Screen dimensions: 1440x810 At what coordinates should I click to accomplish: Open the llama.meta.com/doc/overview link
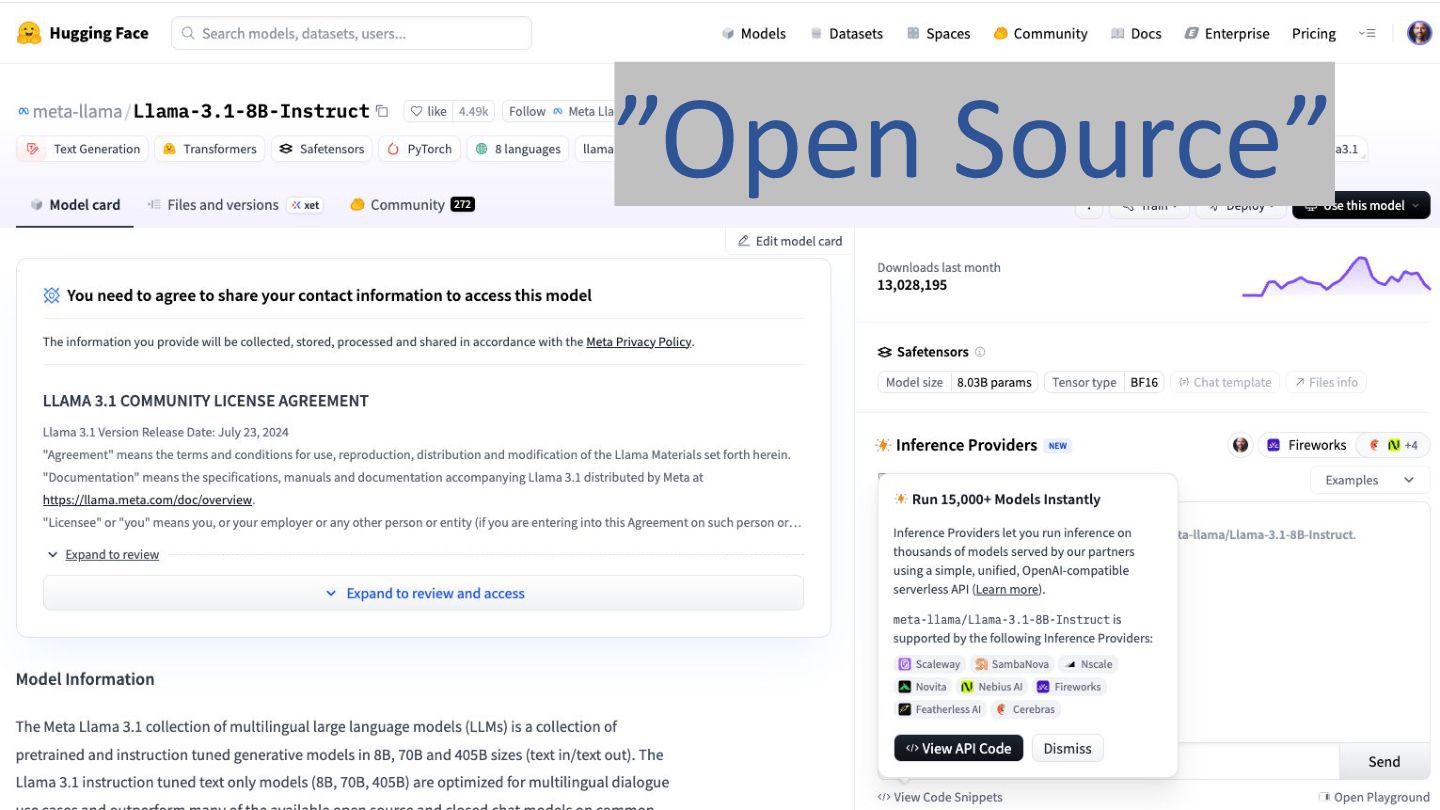(147, 500)
